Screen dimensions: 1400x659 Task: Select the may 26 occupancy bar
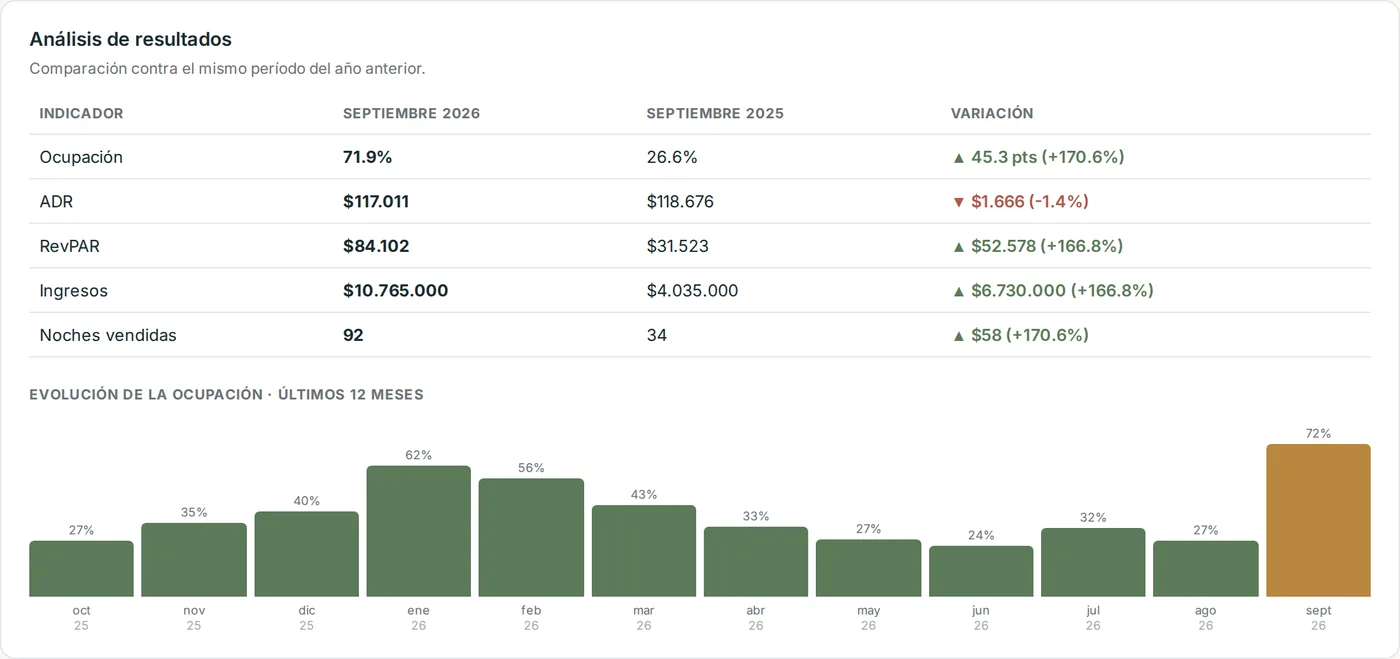coord(868,569)
